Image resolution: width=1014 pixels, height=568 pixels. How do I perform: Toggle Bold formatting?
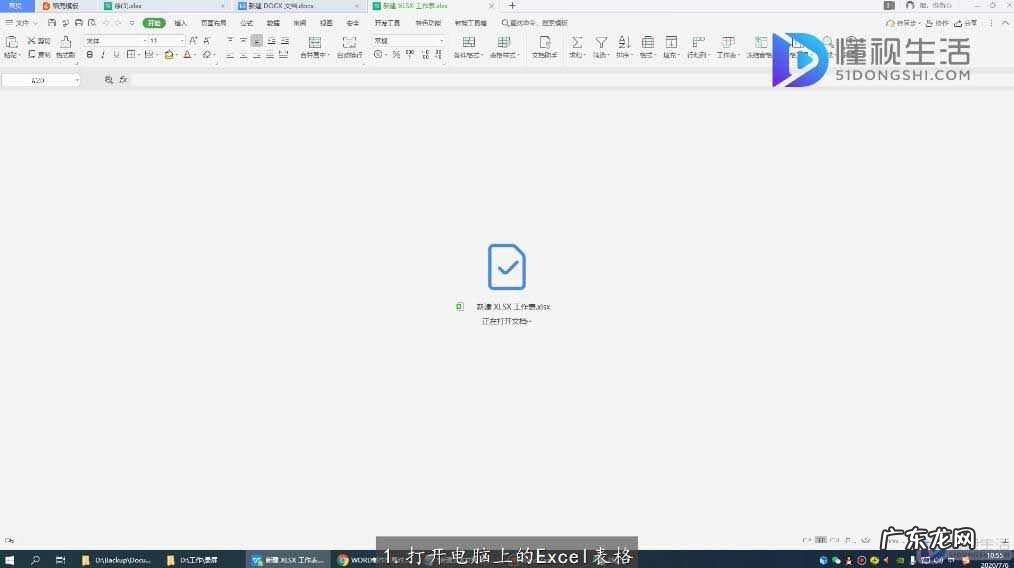(89, 55)
